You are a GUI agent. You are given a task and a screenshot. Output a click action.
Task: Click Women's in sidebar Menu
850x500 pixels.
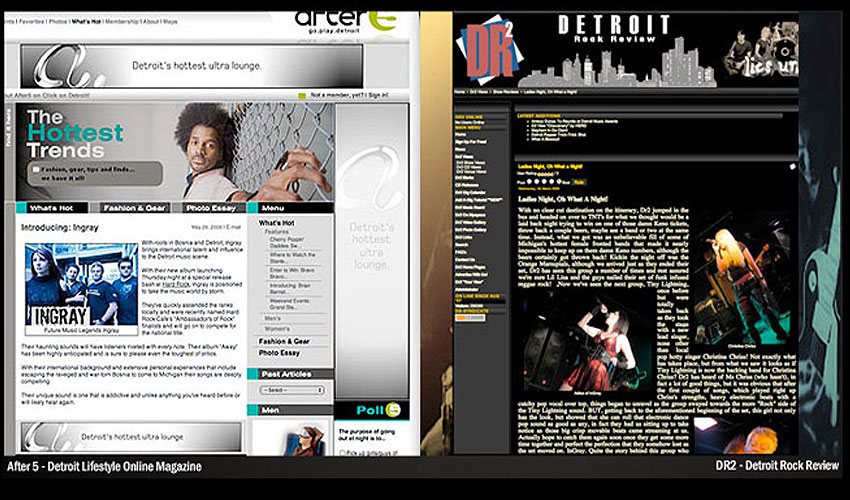[x=277, y=329]
